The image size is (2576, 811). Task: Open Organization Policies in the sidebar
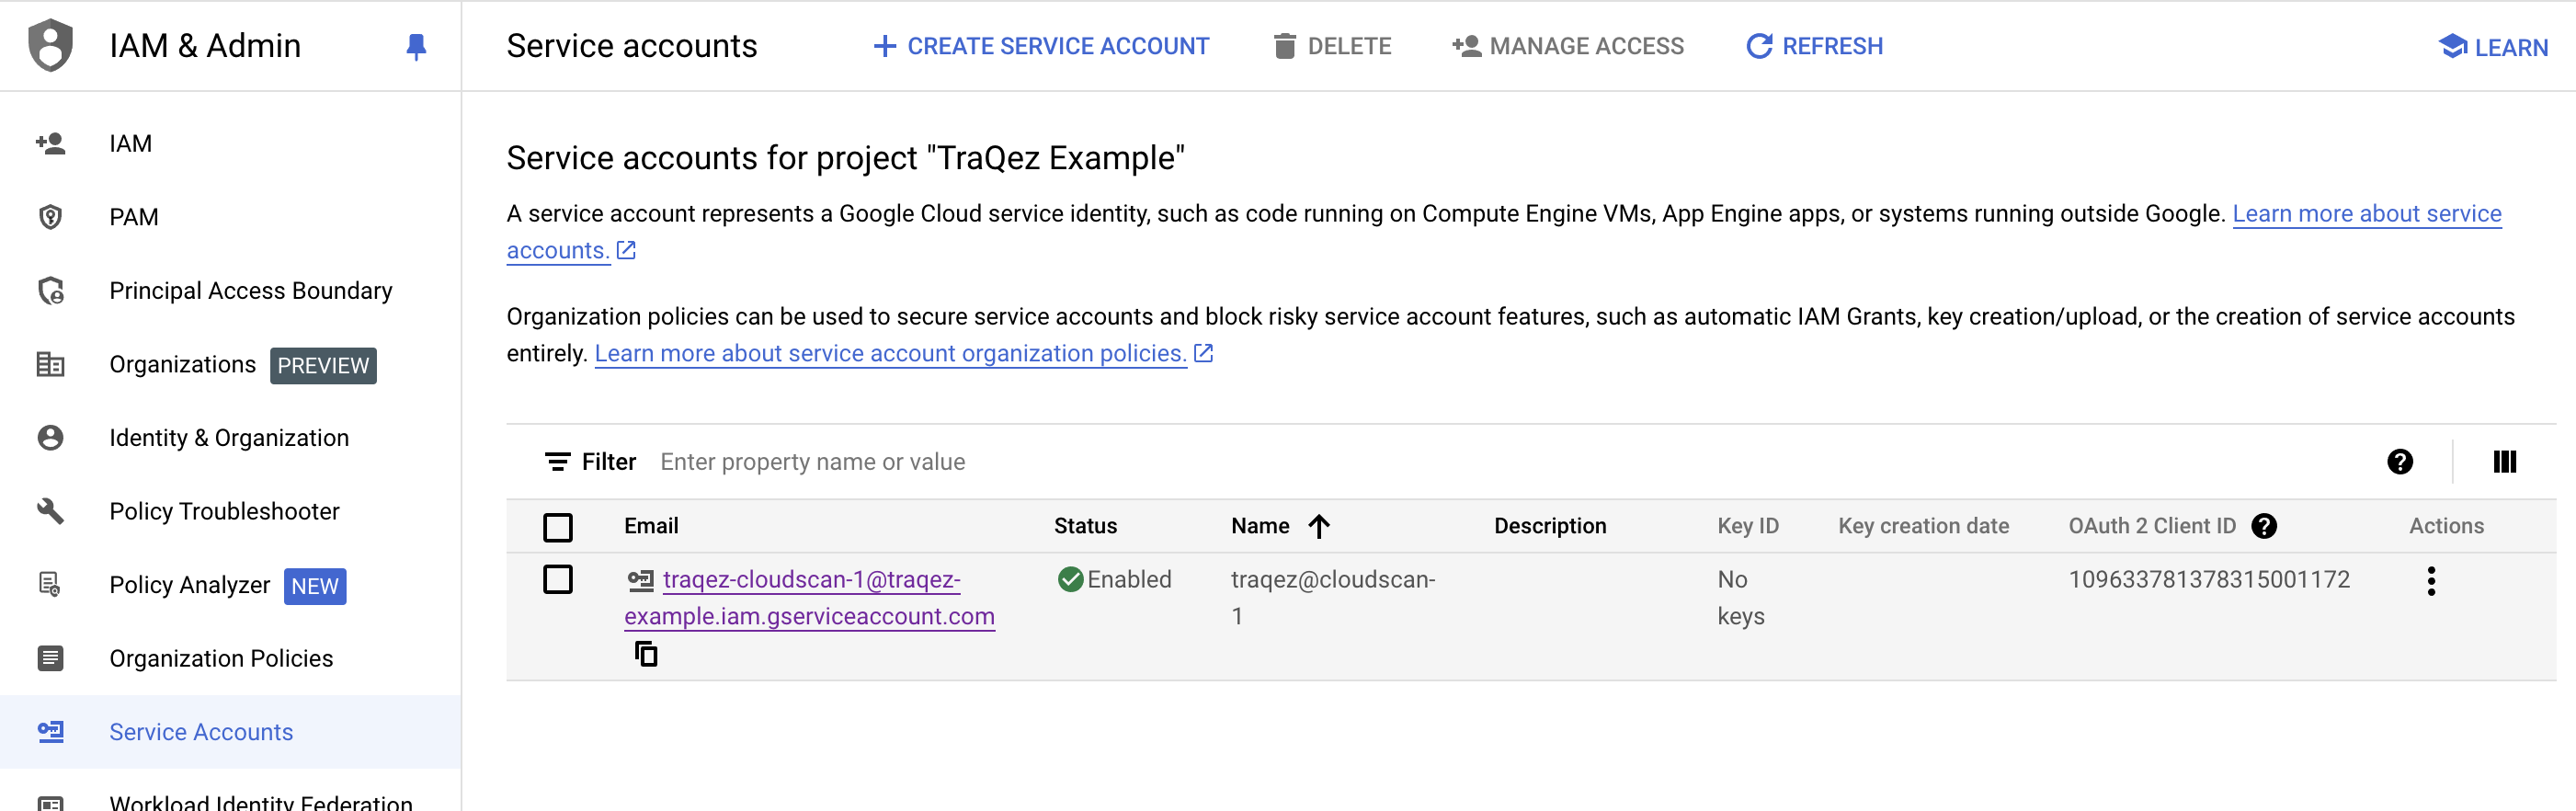(221, 658)
